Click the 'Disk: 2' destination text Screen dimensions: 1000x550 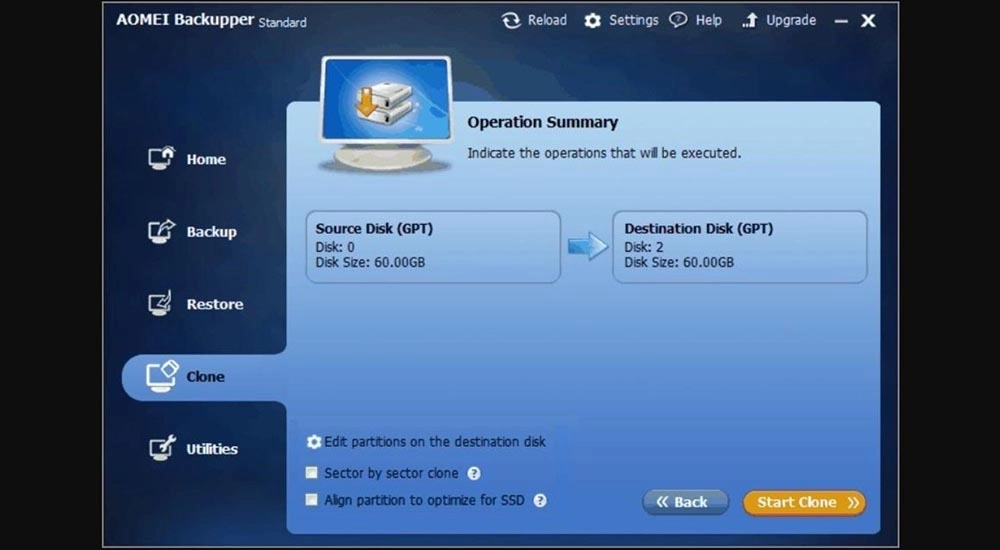643,247
